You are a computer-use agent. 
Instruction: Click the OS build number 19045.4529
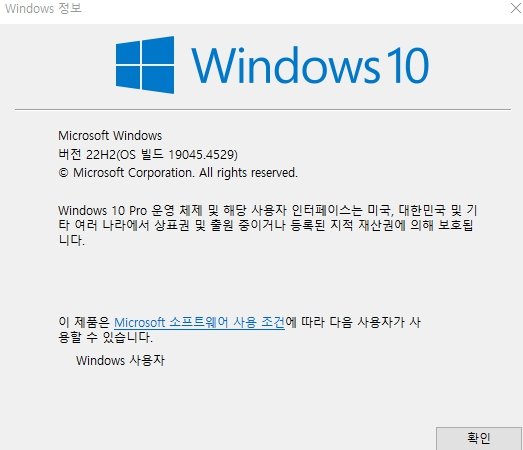pyautogui.click(x=202, y=154)
